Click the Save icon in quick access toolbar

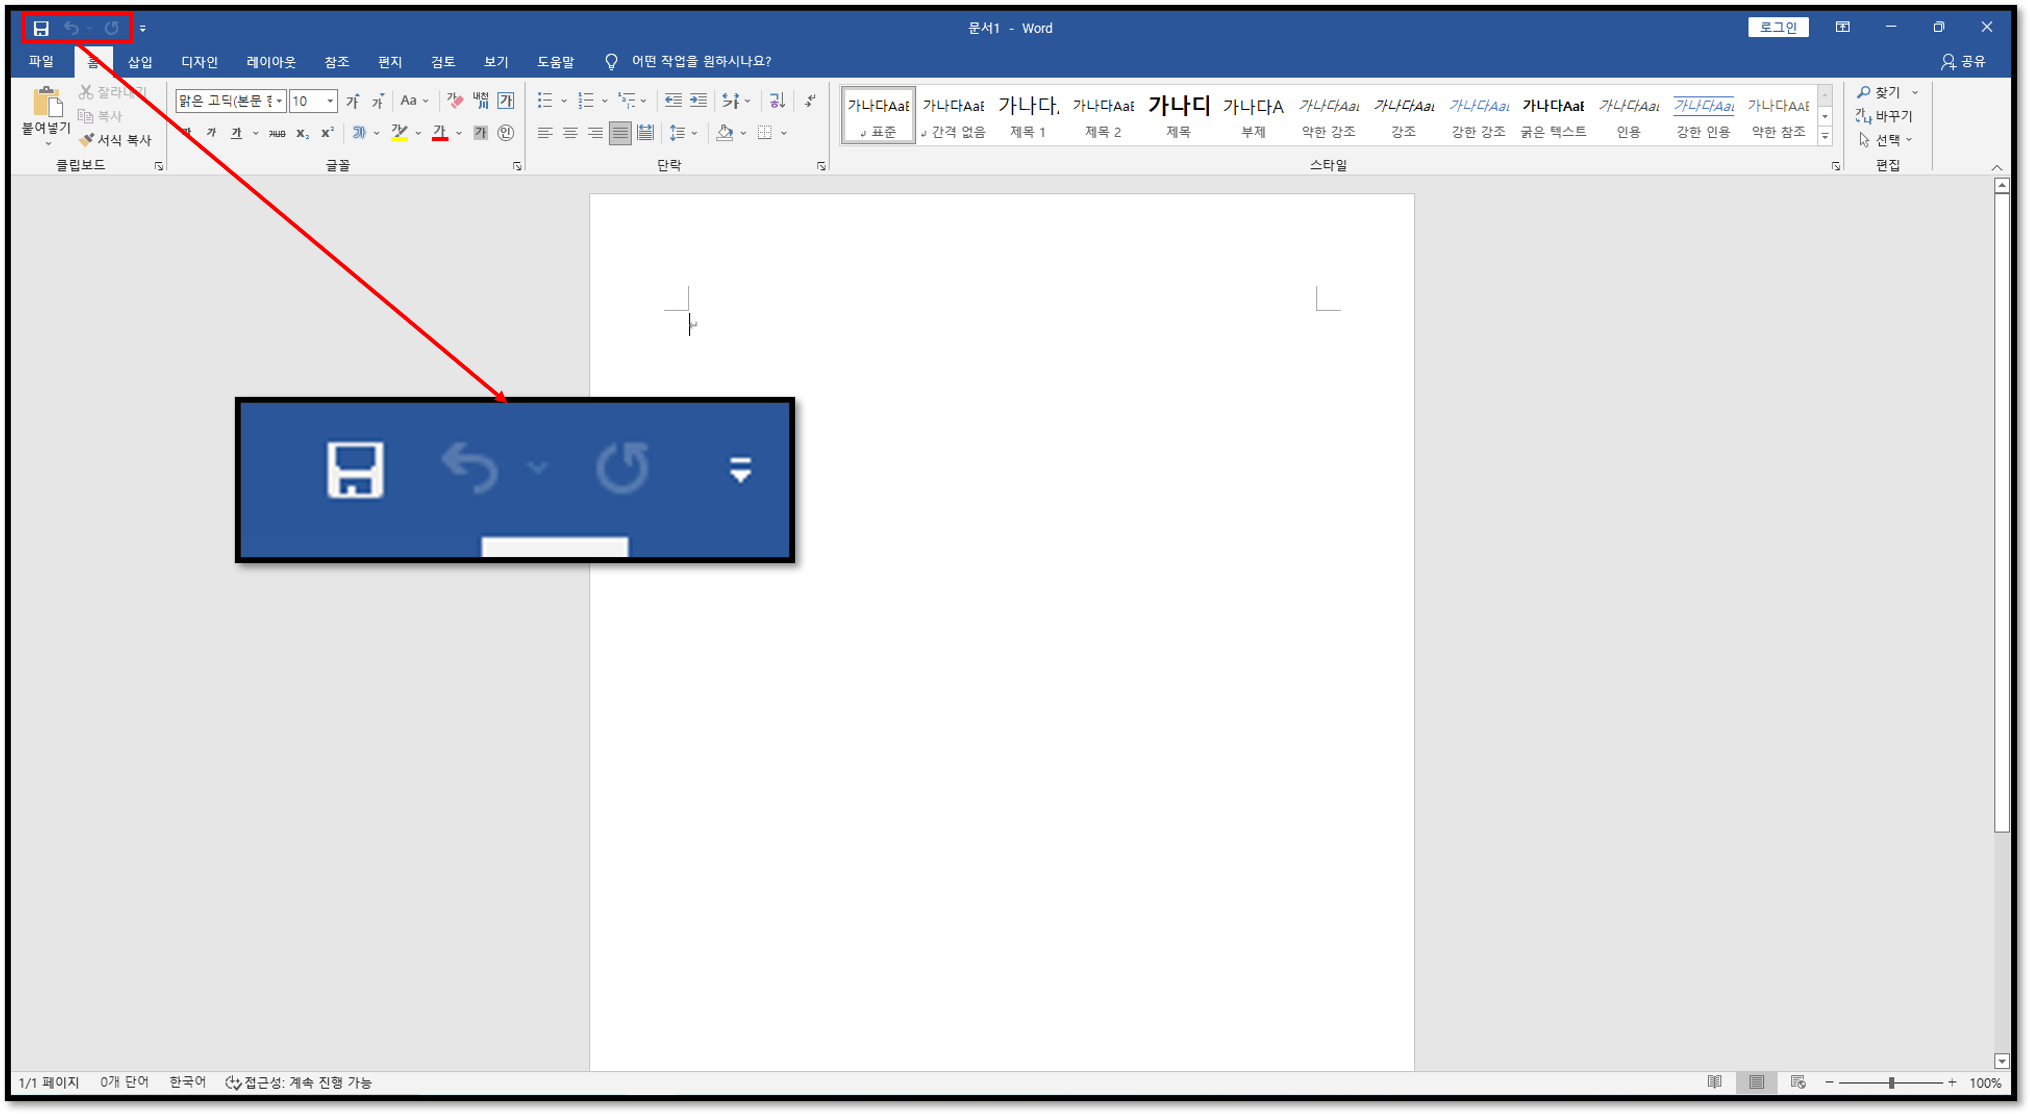pos(41,28)
